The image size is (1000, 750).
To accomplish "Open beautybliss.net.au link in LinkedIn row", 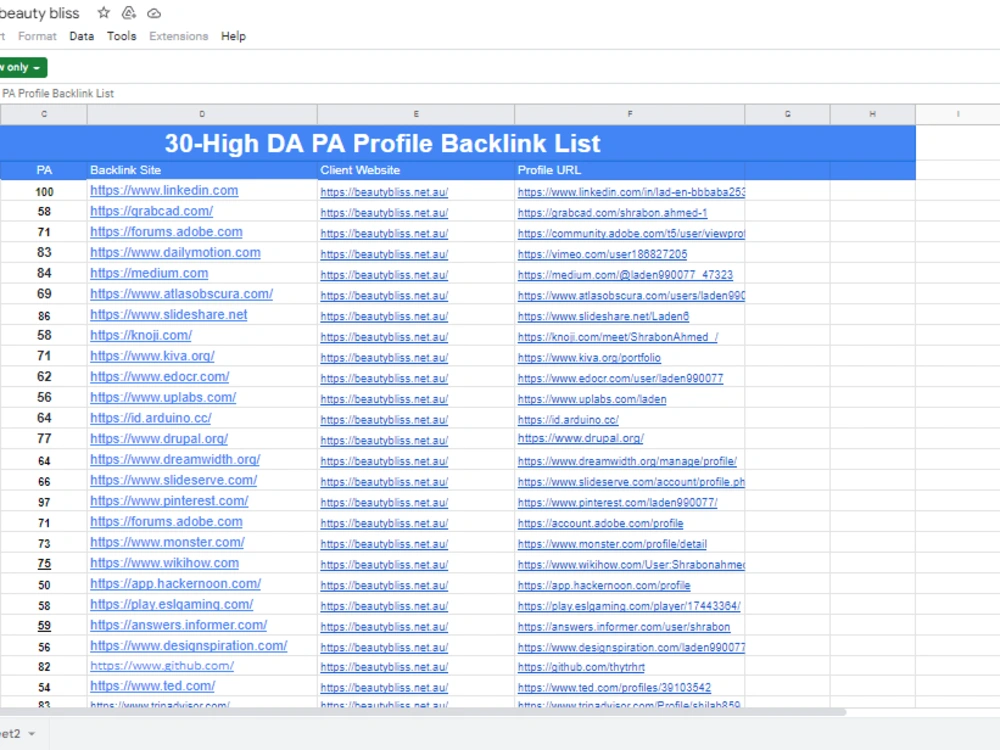I will pyautogui.click(x=385, y=192).
